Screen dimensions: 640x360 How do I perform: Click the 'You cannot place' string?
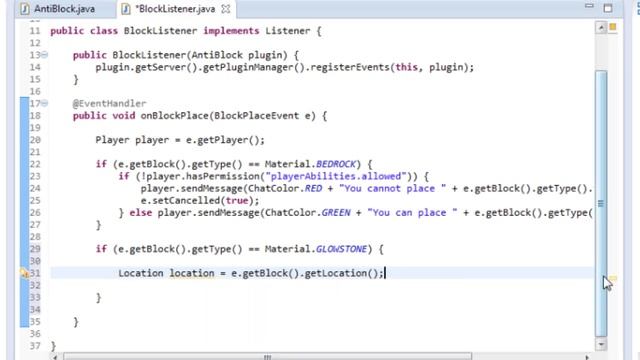click(392, 189)
